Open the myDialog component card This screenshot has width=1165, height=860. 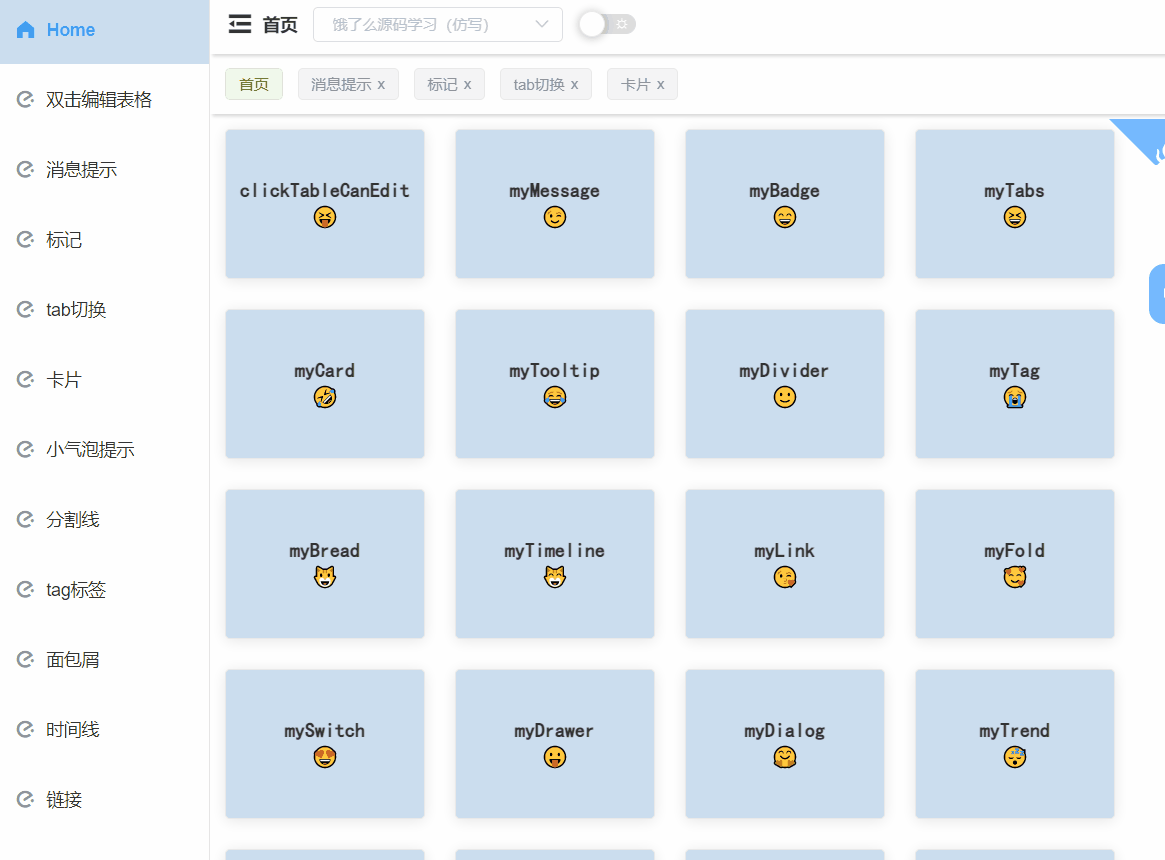tap(784, 743)
